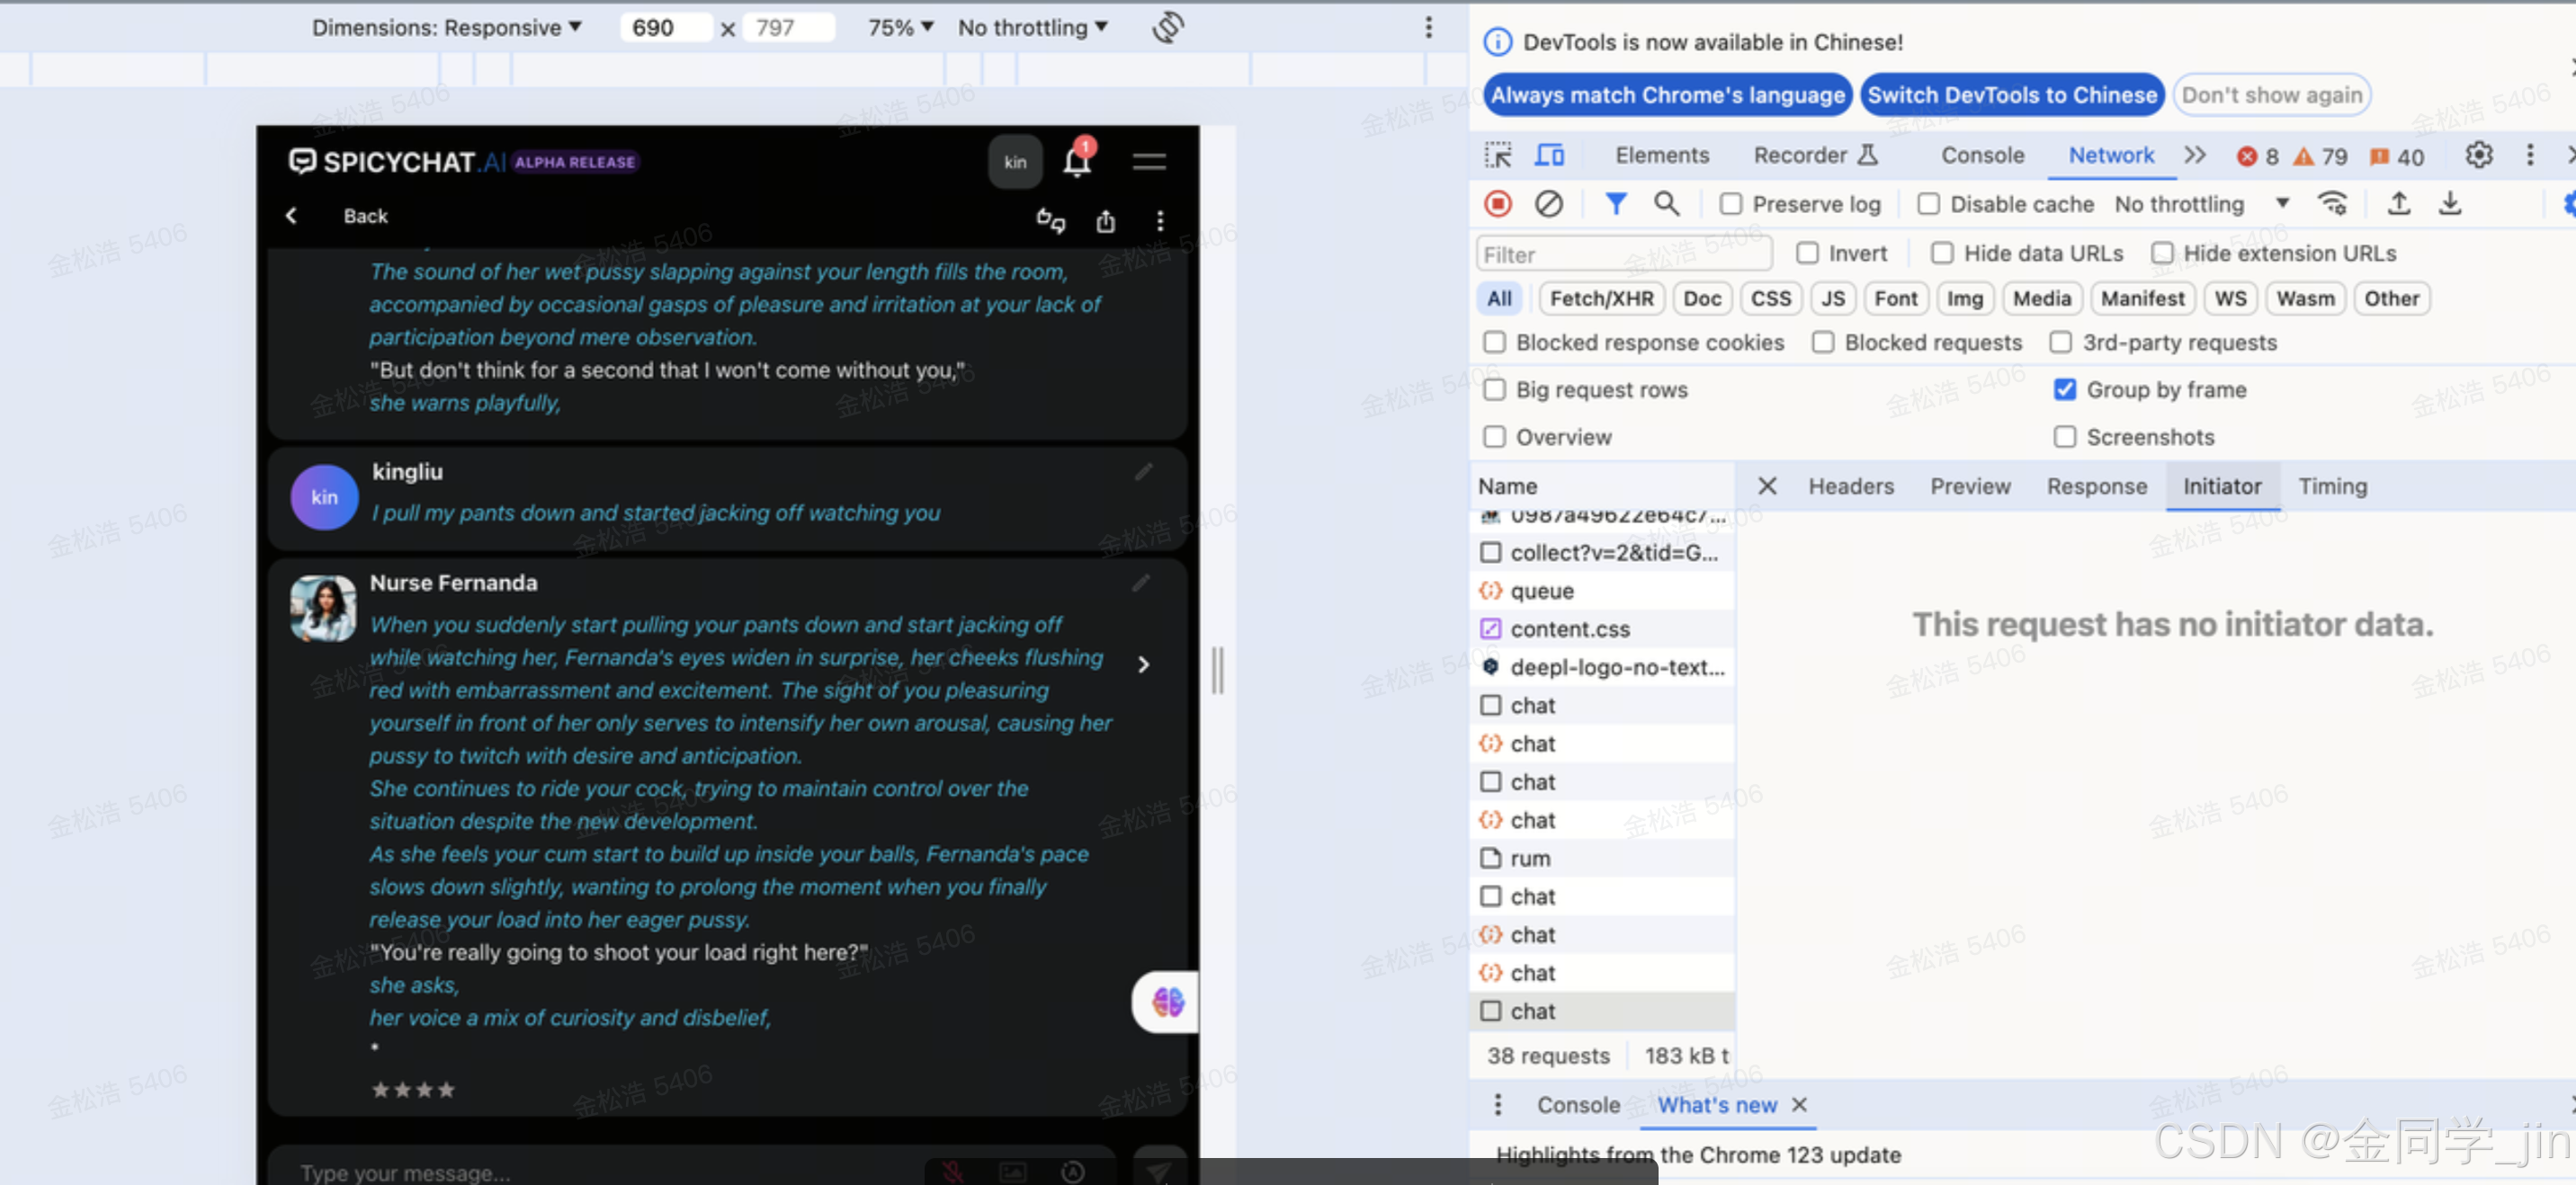Click the notification bell icon
This screenshot has height=1185, width=2576.
tap(1076, 161)
